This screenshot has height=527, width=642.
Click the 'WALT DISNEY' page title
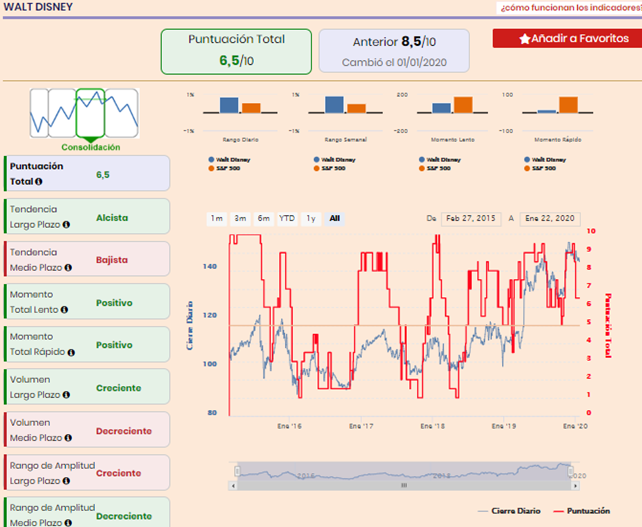click(x=38, y=7)
